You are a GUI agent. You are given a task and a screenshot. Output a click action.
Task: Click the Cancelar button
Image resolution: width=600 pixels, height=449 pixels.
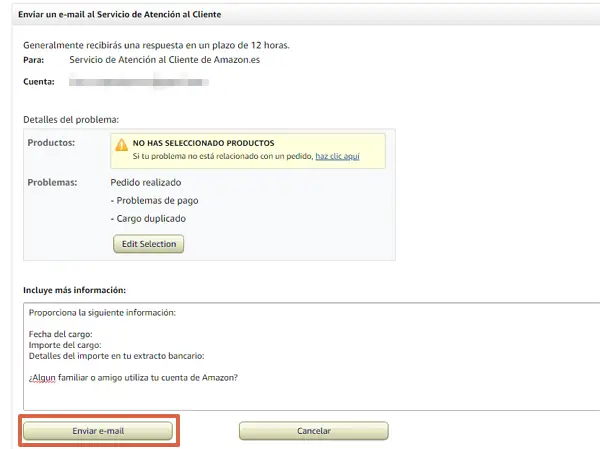[313, 431]
